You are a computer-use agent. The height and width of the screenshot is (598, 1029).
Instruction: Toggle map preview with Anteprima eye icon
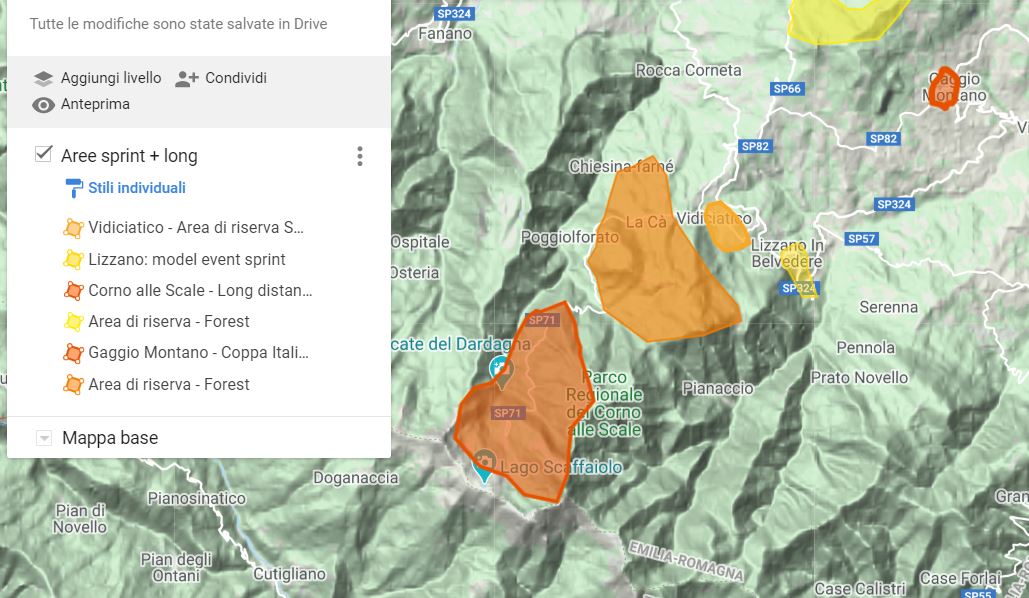pos(43,104)
